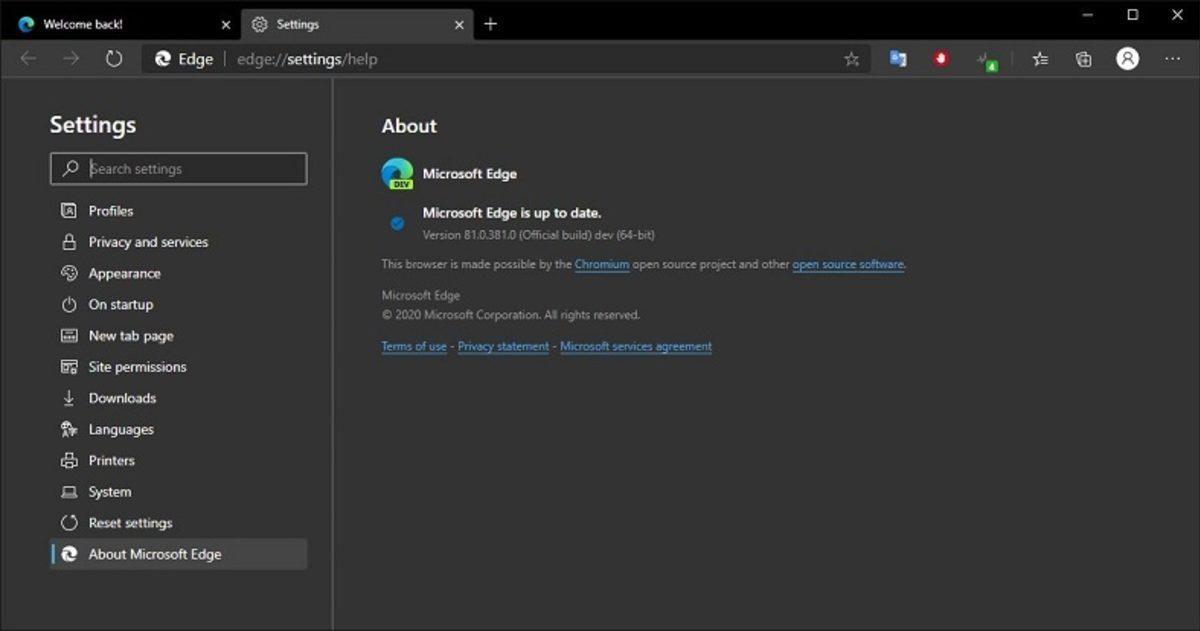Select Privacy and services in the sidebar

[x=149, y=242]
